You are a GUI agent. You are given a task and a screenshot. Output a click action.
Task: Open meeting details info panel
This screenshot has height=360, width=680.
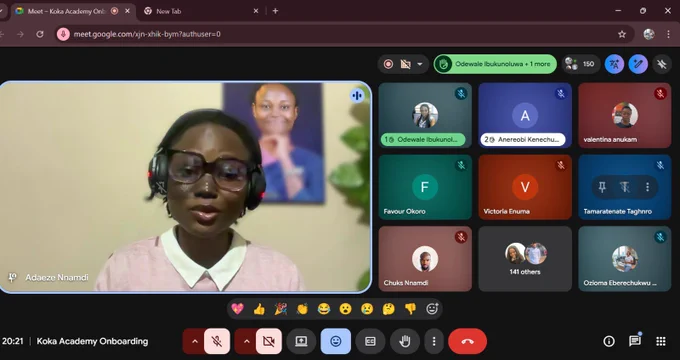tap(609, 341)
